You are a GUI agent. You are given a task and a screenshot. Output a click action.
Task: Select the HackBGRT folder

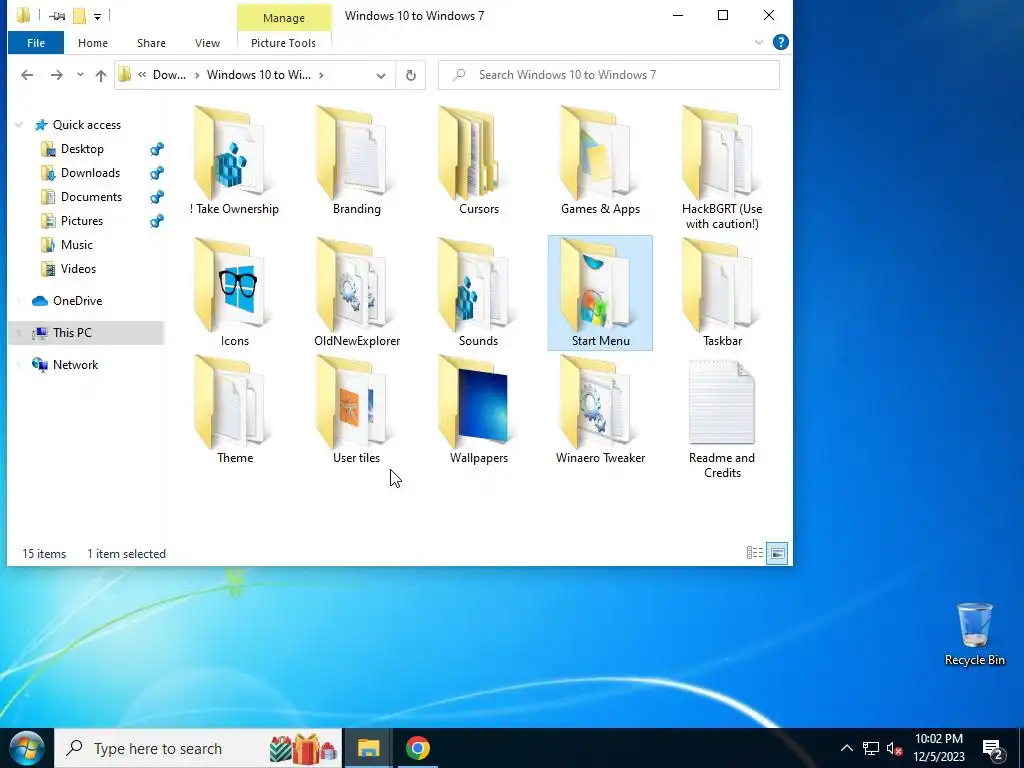point(722,168)
